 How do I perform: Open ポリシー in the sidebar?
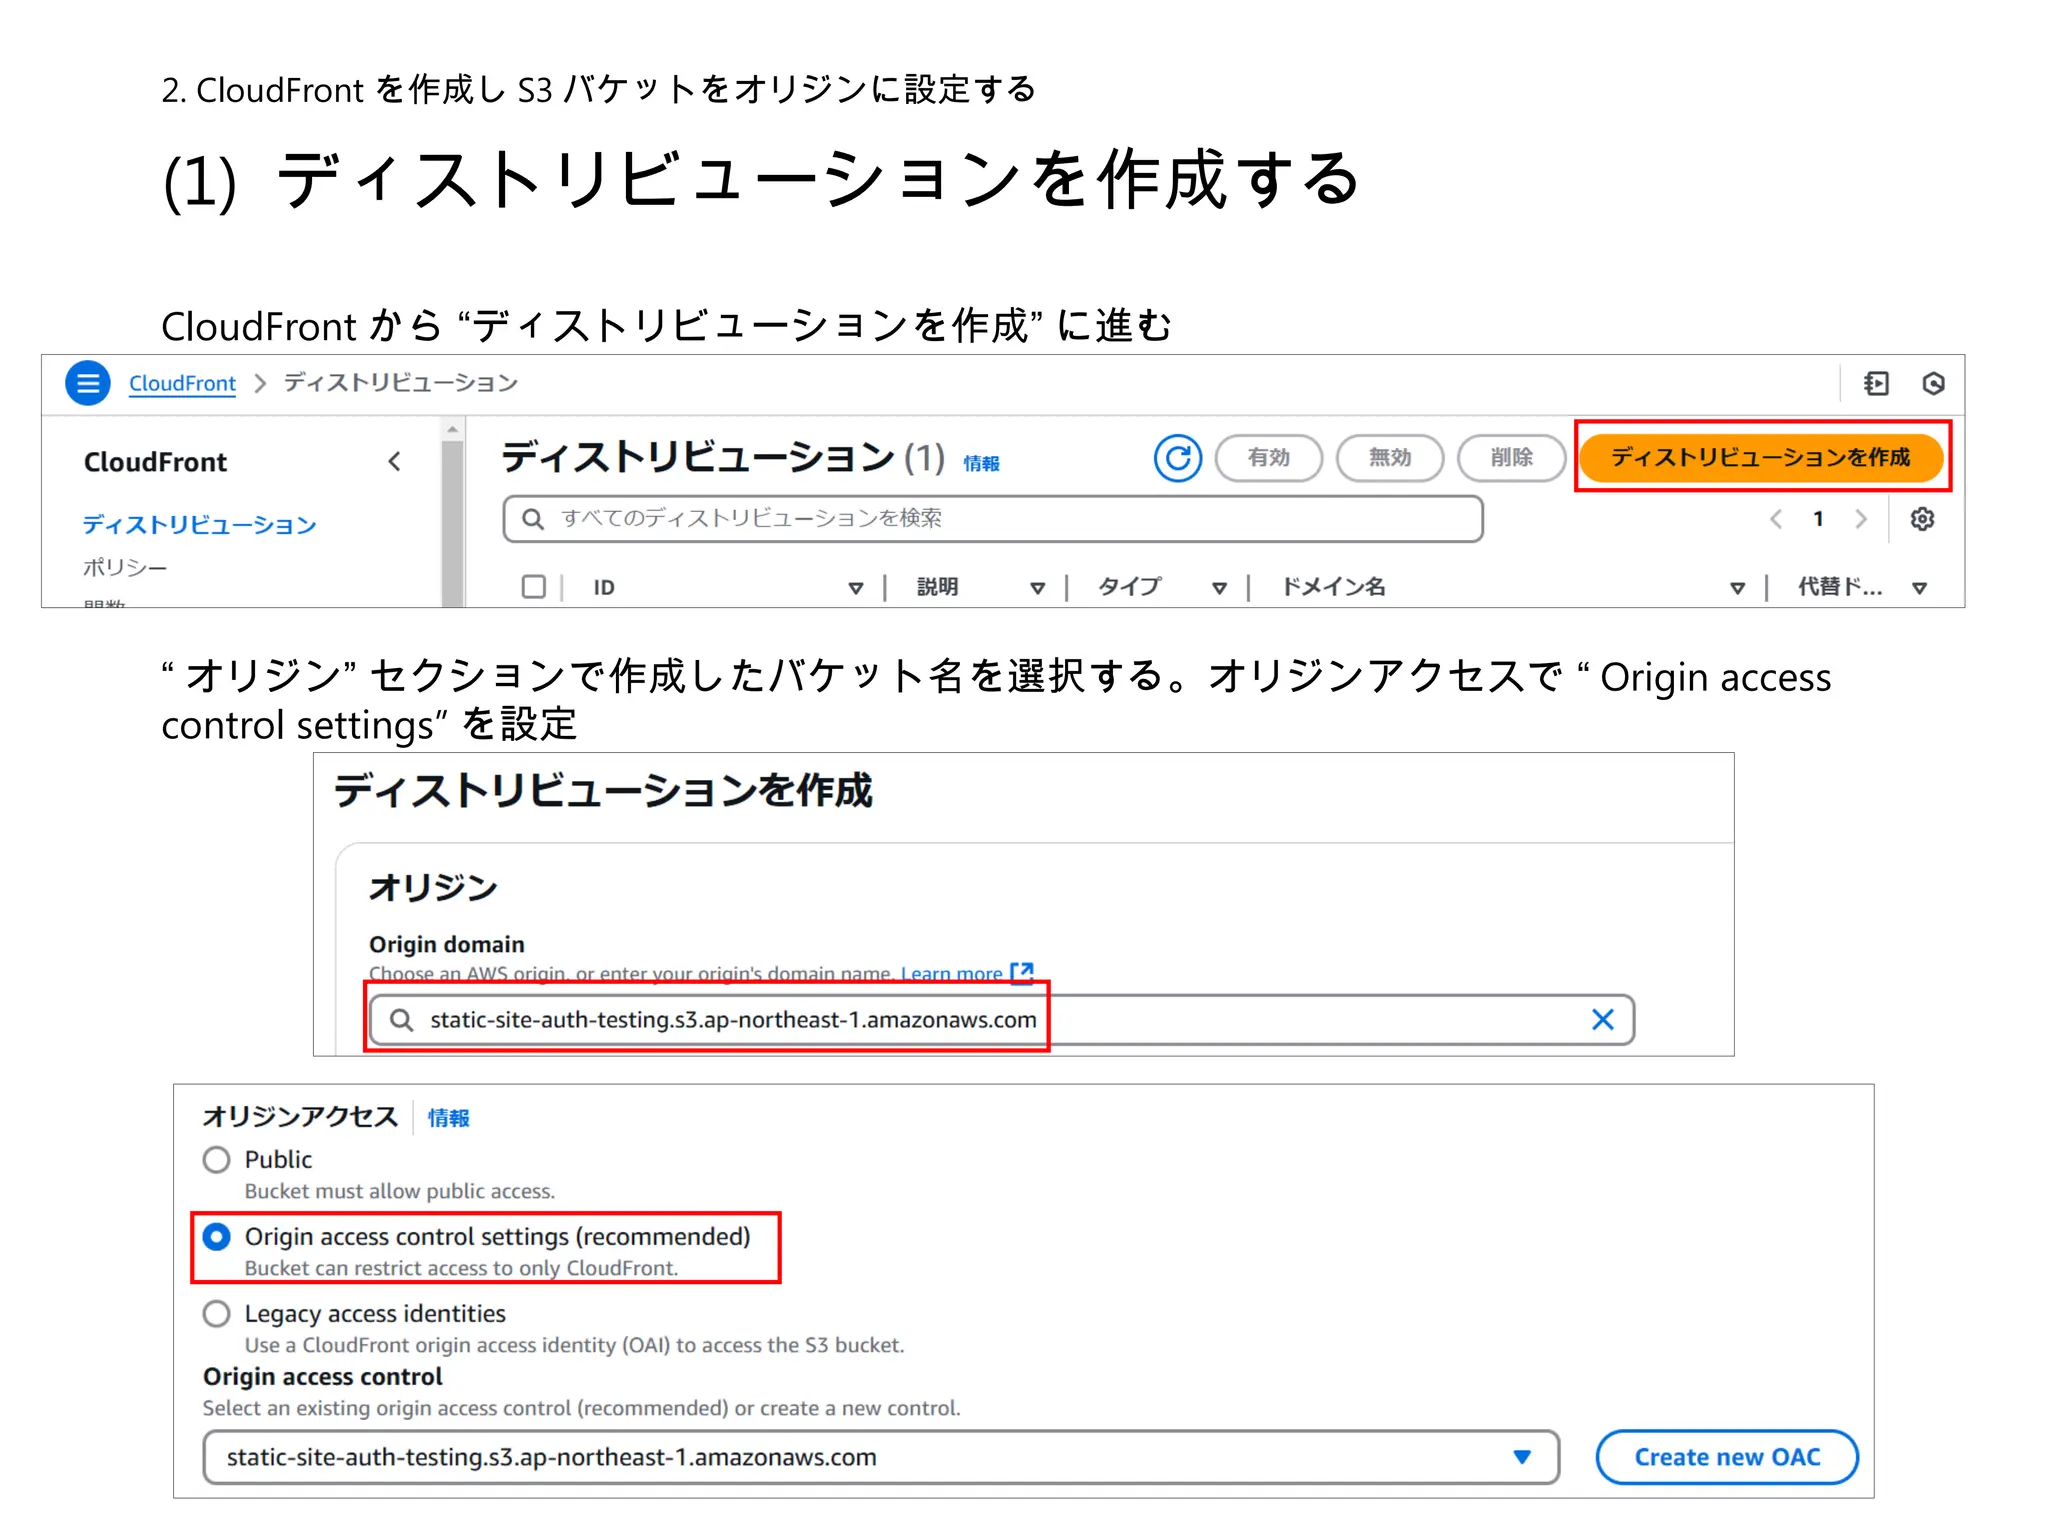(125, 567)
